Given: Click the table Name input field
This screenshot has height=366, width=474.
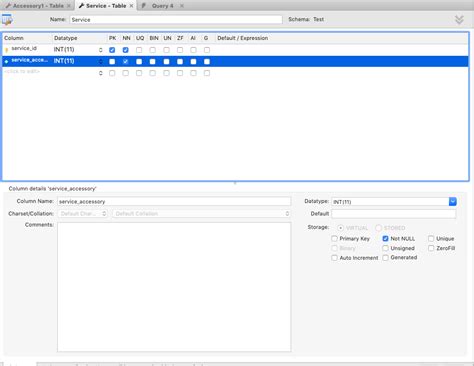Looking at the screenshot, I should [176, 20].
